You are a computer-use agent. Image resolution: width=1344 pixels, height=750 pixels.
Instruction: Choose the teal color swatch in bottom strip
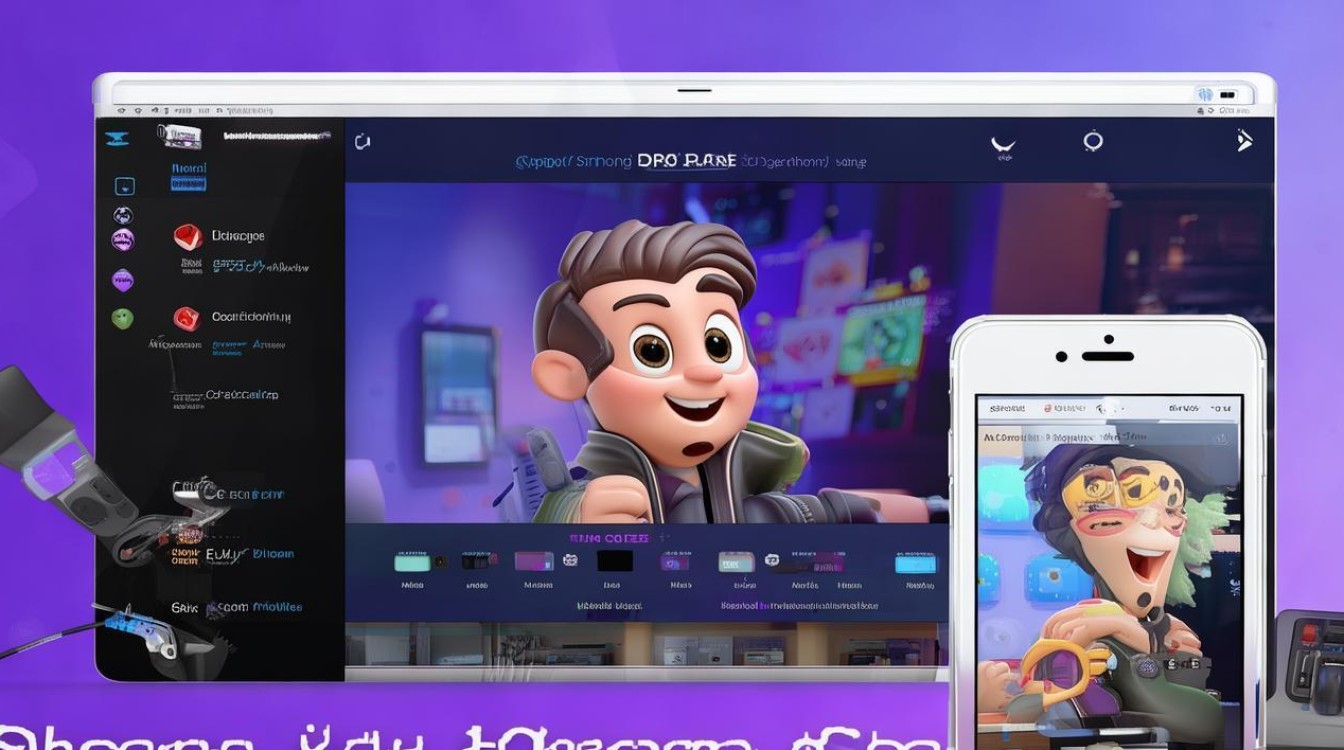pos(412,563)
